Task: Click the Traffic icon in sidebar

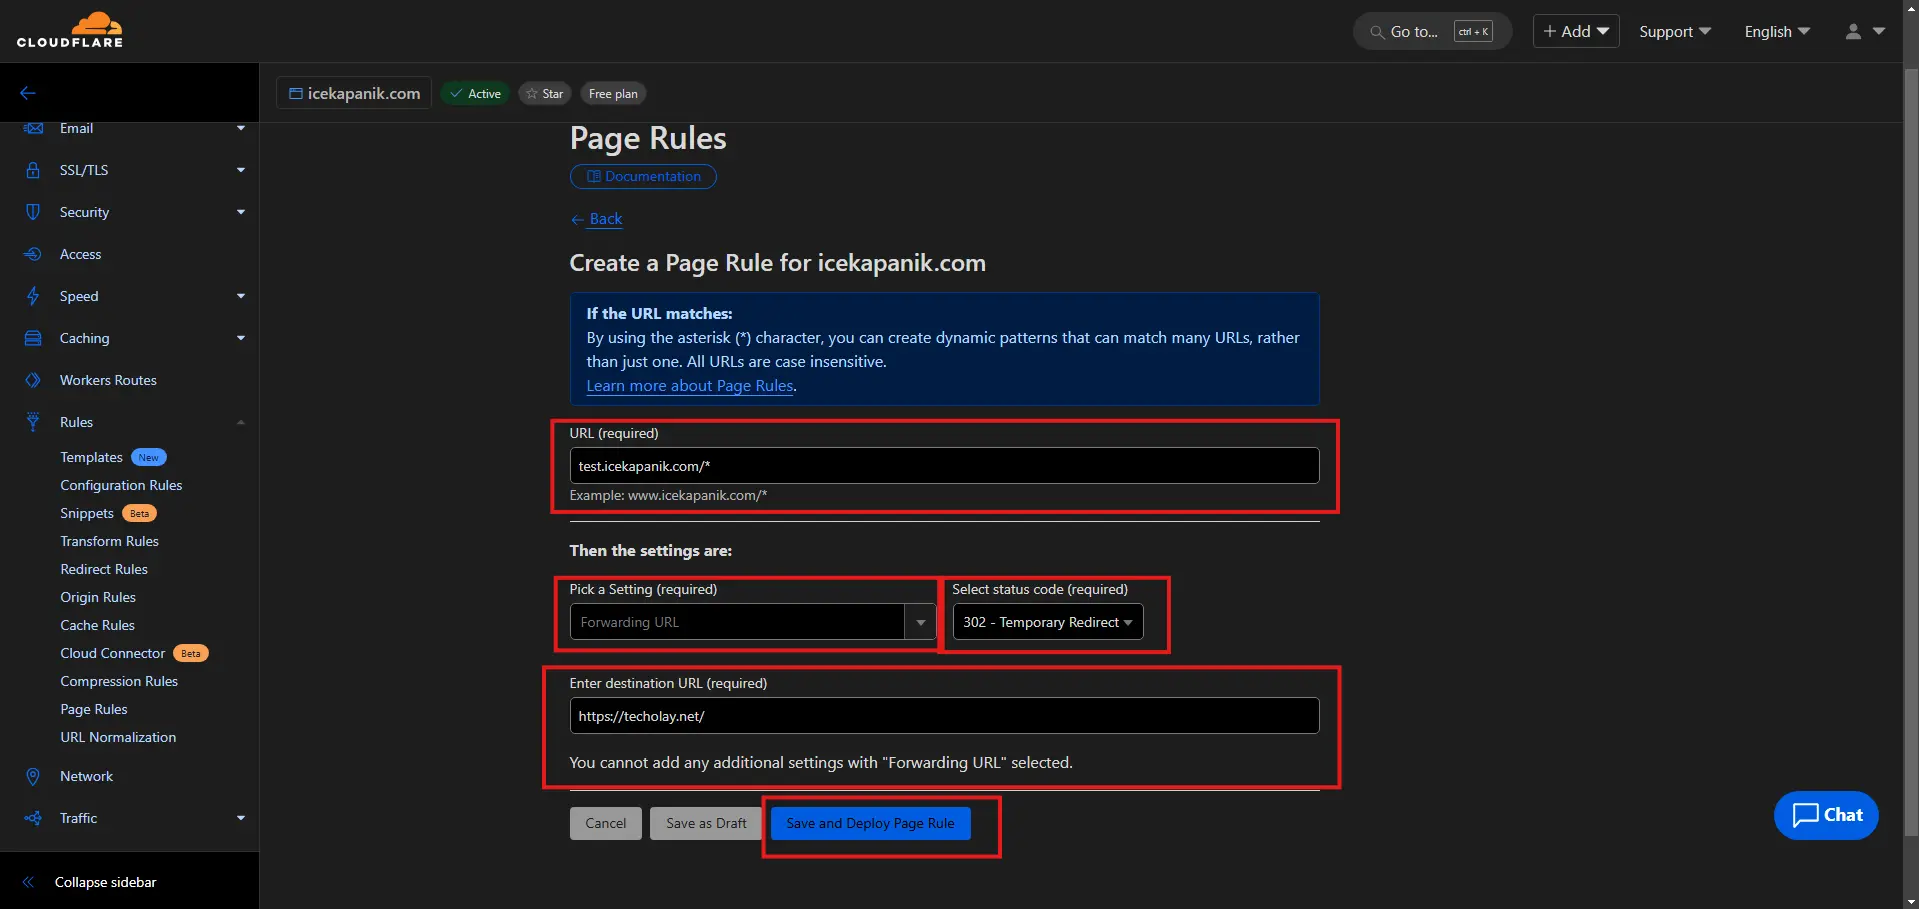Action: click(x=33, y=818)
